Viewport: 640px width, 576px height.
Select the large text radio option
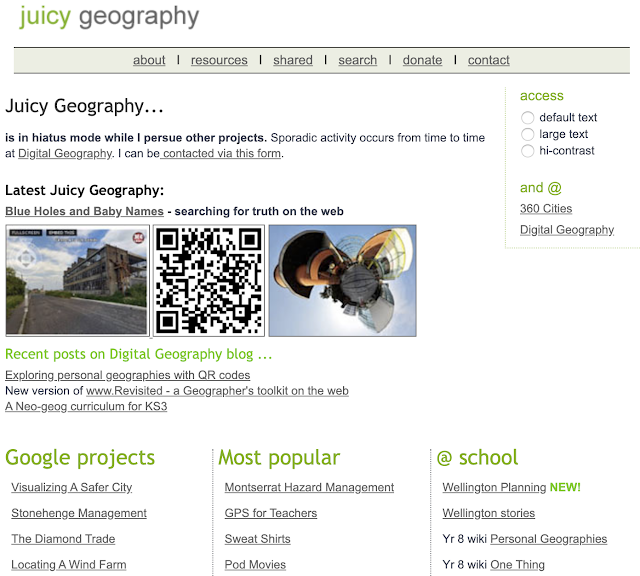(527, 134)
